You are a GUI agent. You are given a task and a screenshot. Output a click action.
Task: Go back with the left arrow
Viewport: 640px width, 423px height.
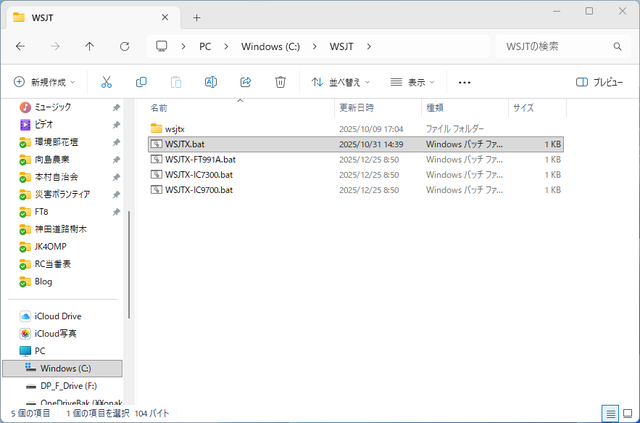[x=20, y=47]
